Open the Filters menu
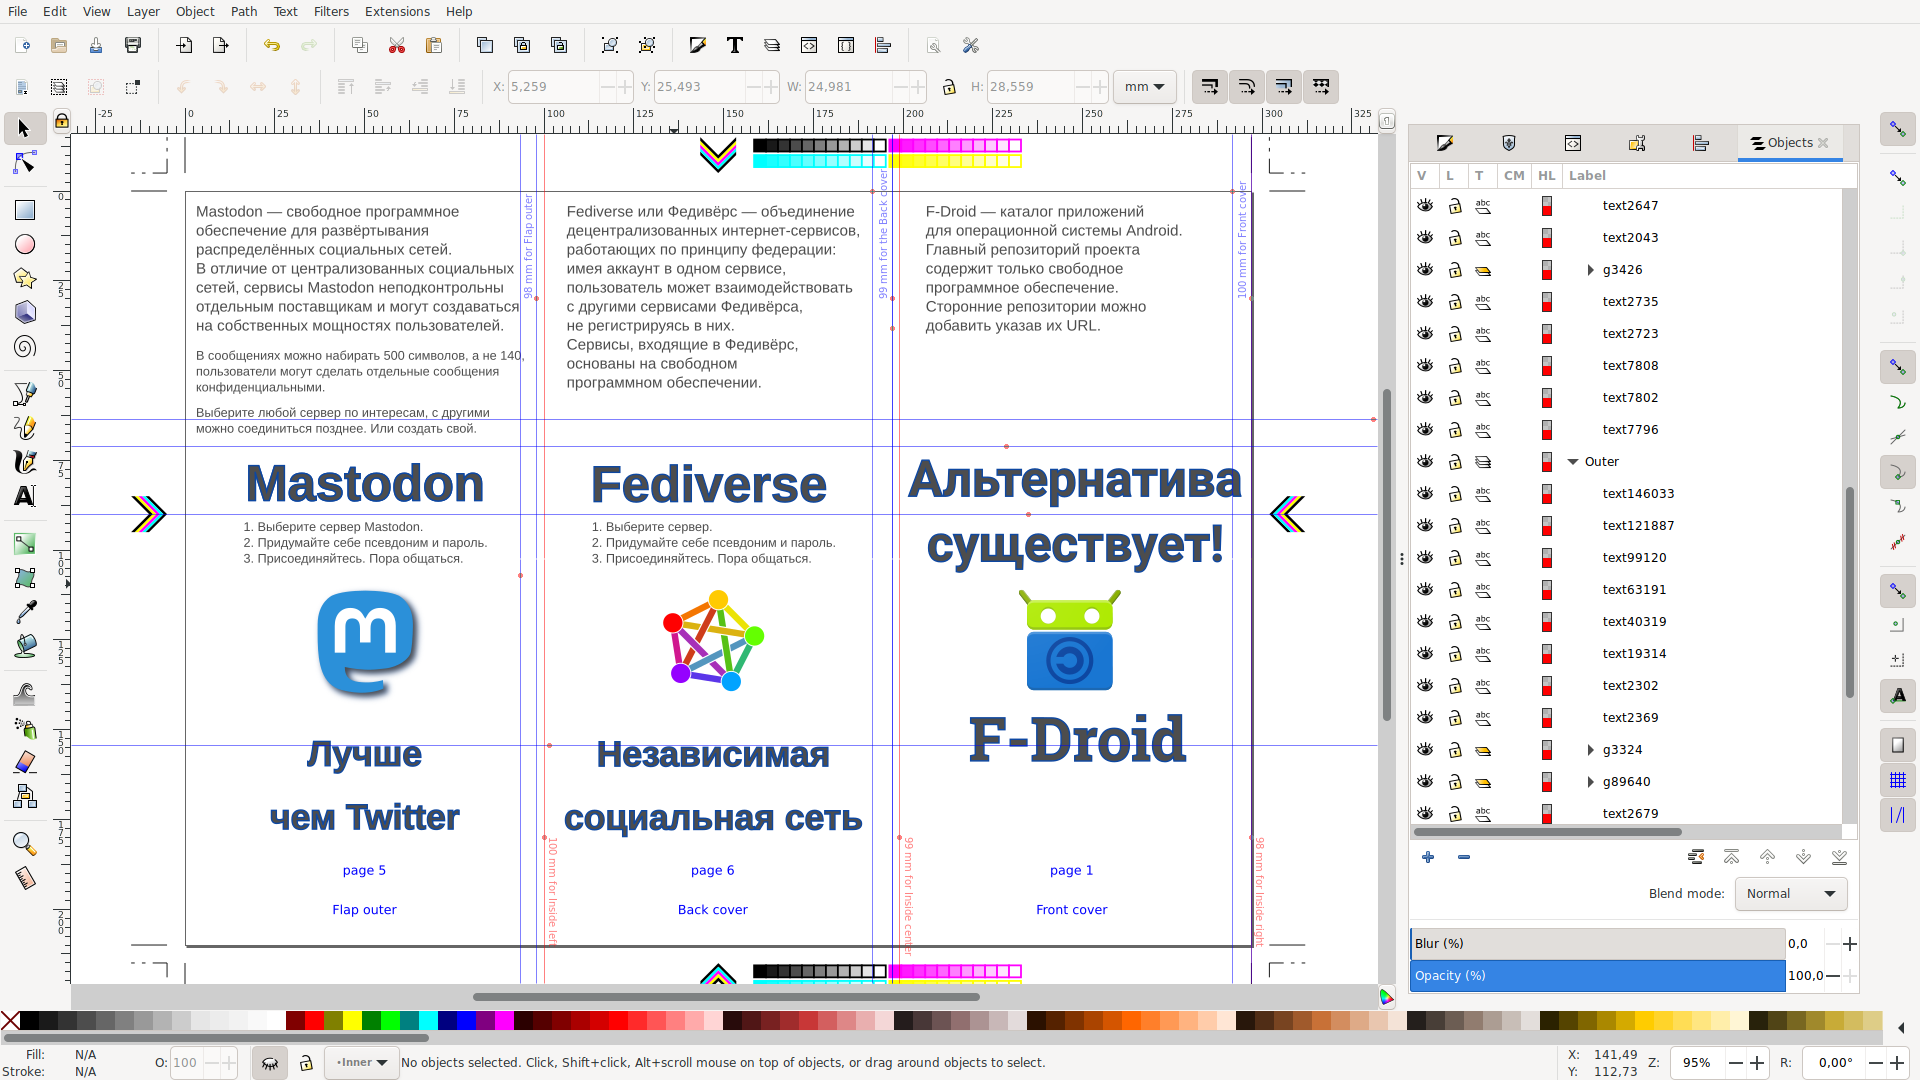This screenshot has width=1920, height=1080. coord(331,11)
